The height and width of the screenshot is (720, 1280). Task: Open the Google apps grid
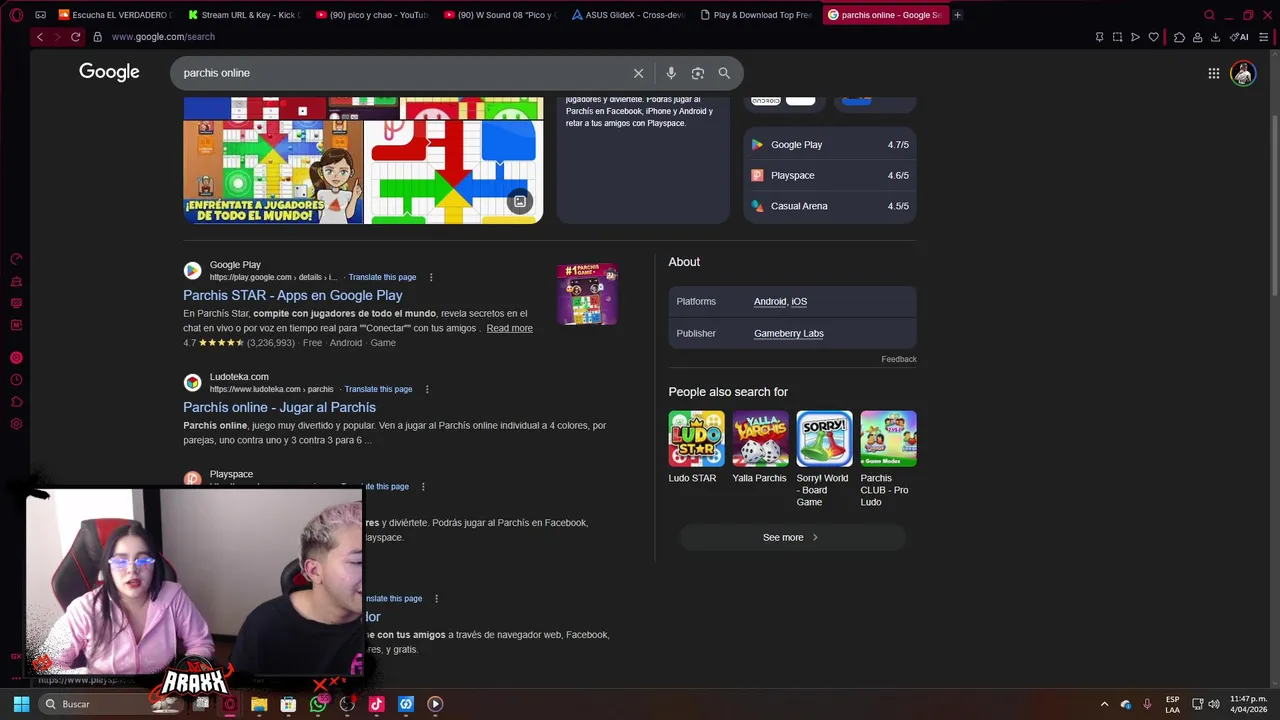1213,73
